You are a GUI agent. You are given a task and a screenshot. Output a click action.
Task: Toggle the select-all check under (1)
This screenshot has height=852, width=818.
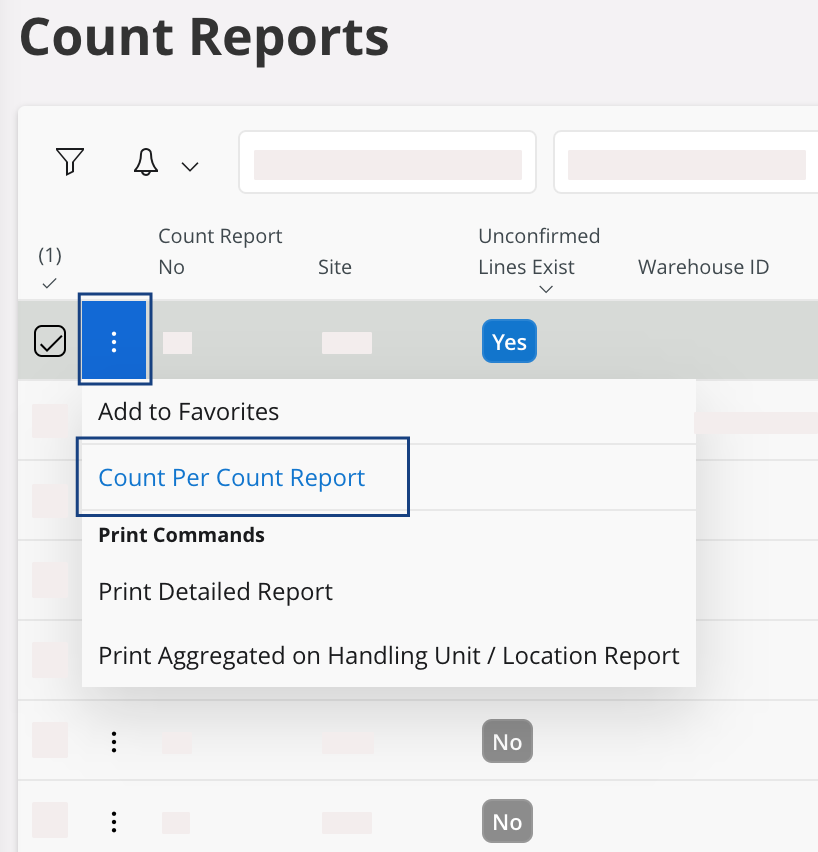point(49,284)
